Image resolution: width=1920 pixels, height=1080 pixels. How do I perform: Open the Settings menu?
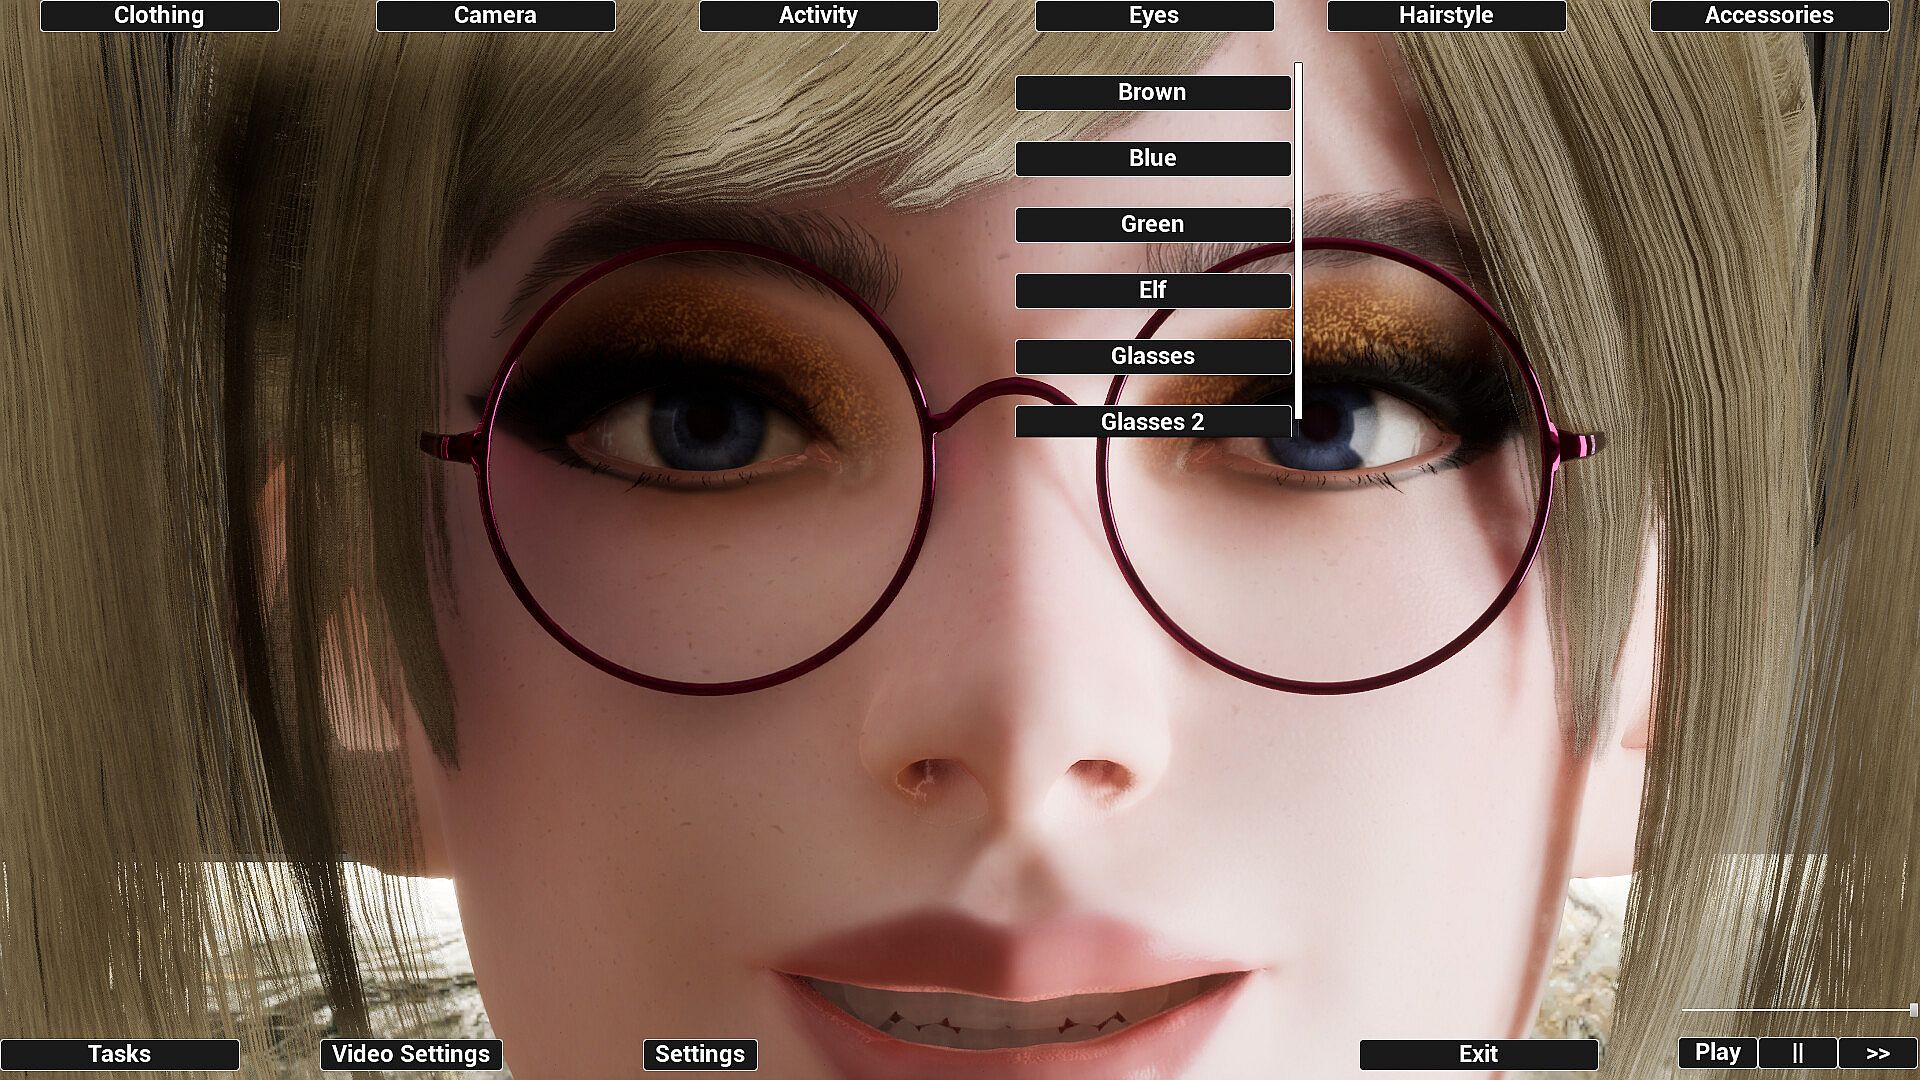[x=700, y=1054]
